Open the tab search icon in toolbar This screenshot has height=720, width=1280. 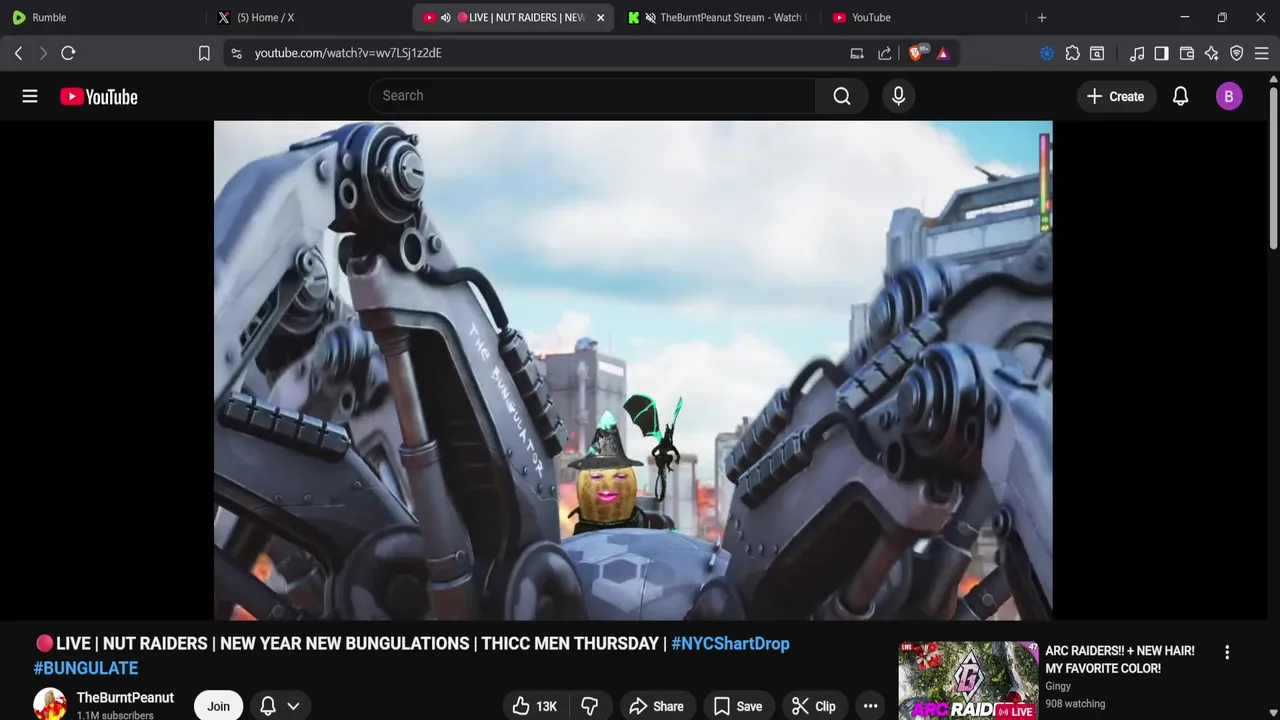click(x=1097, y=53)
